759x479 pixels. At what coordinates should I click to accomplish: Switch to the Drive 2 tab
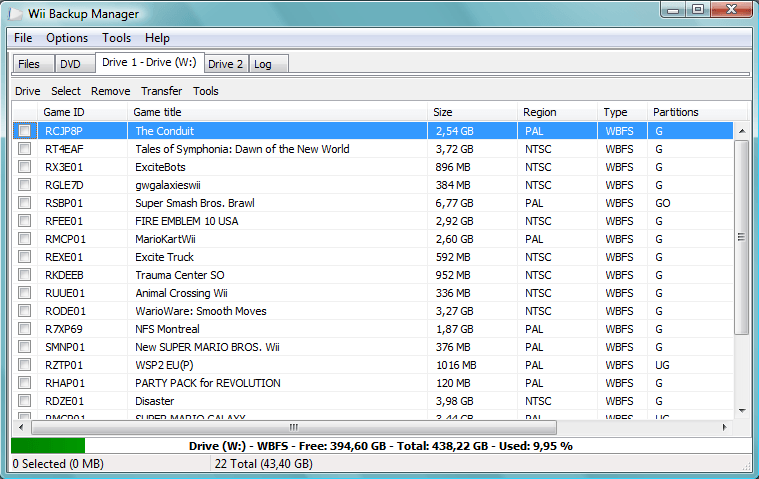coord(226,64)
